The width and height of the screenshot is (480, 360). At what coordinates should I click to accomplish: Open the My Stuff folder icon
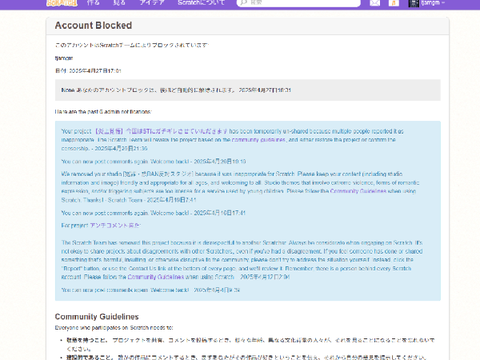[x=394, y=3]
